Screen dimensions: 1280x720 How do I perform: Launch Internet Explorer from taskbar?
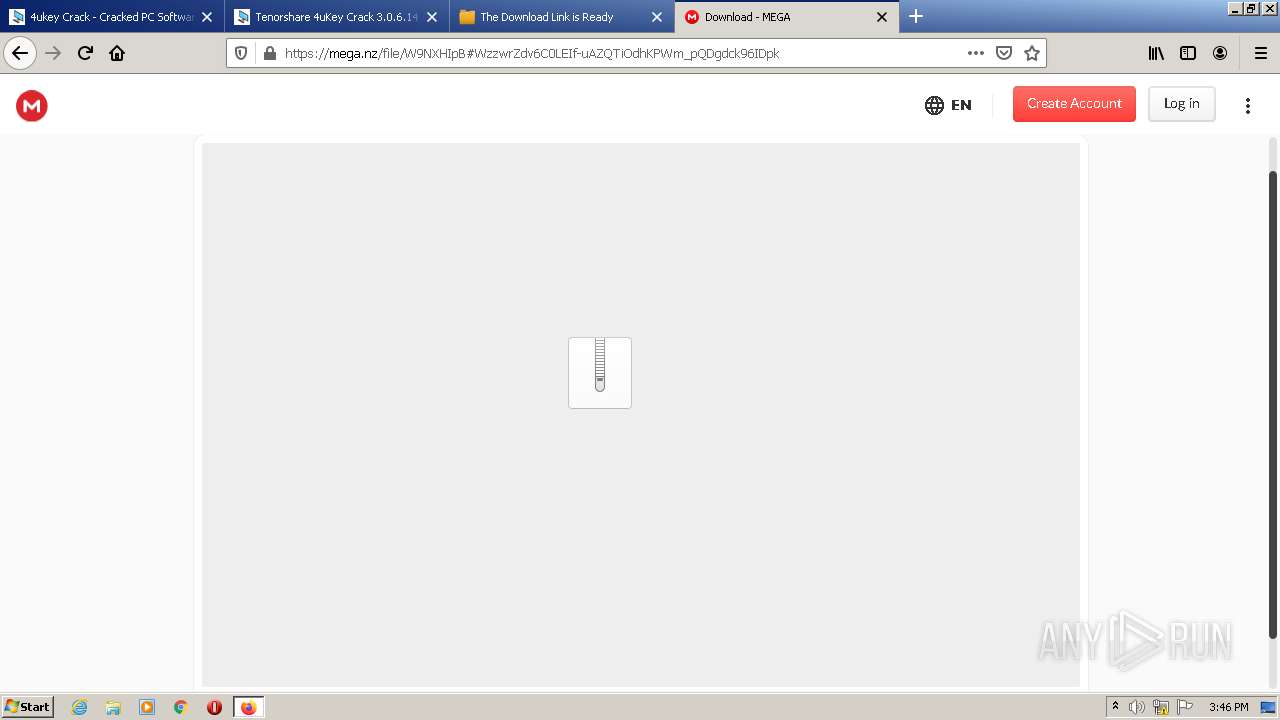80,707
